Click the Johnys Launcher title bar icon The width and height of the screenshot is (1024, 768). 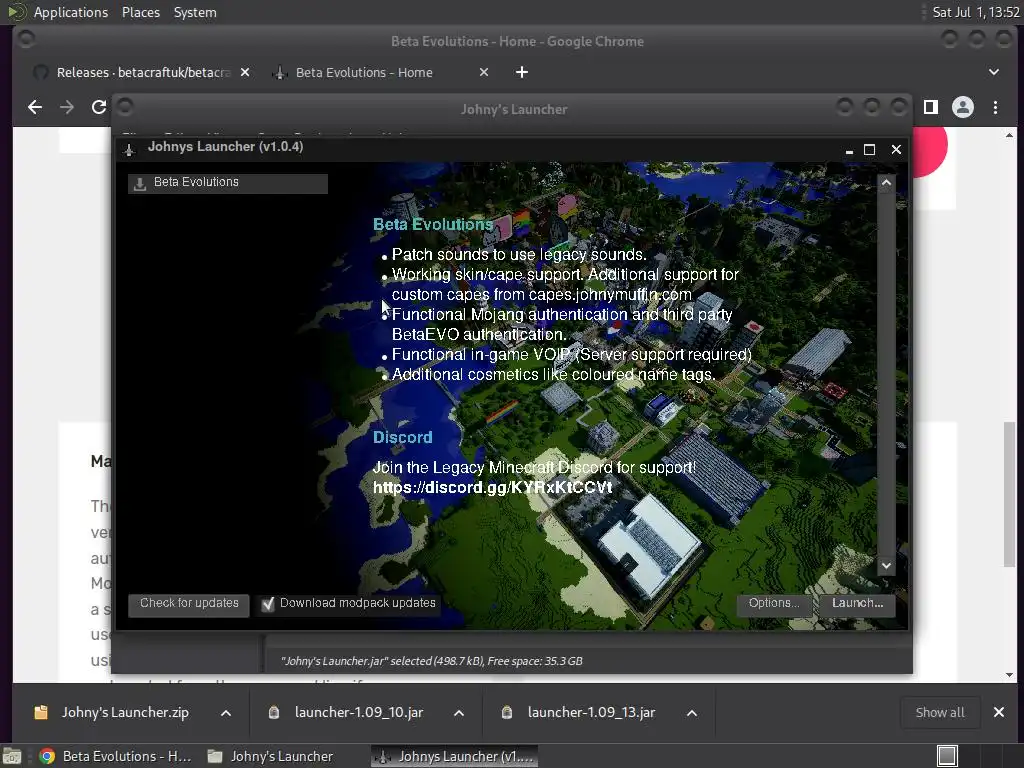129,149
